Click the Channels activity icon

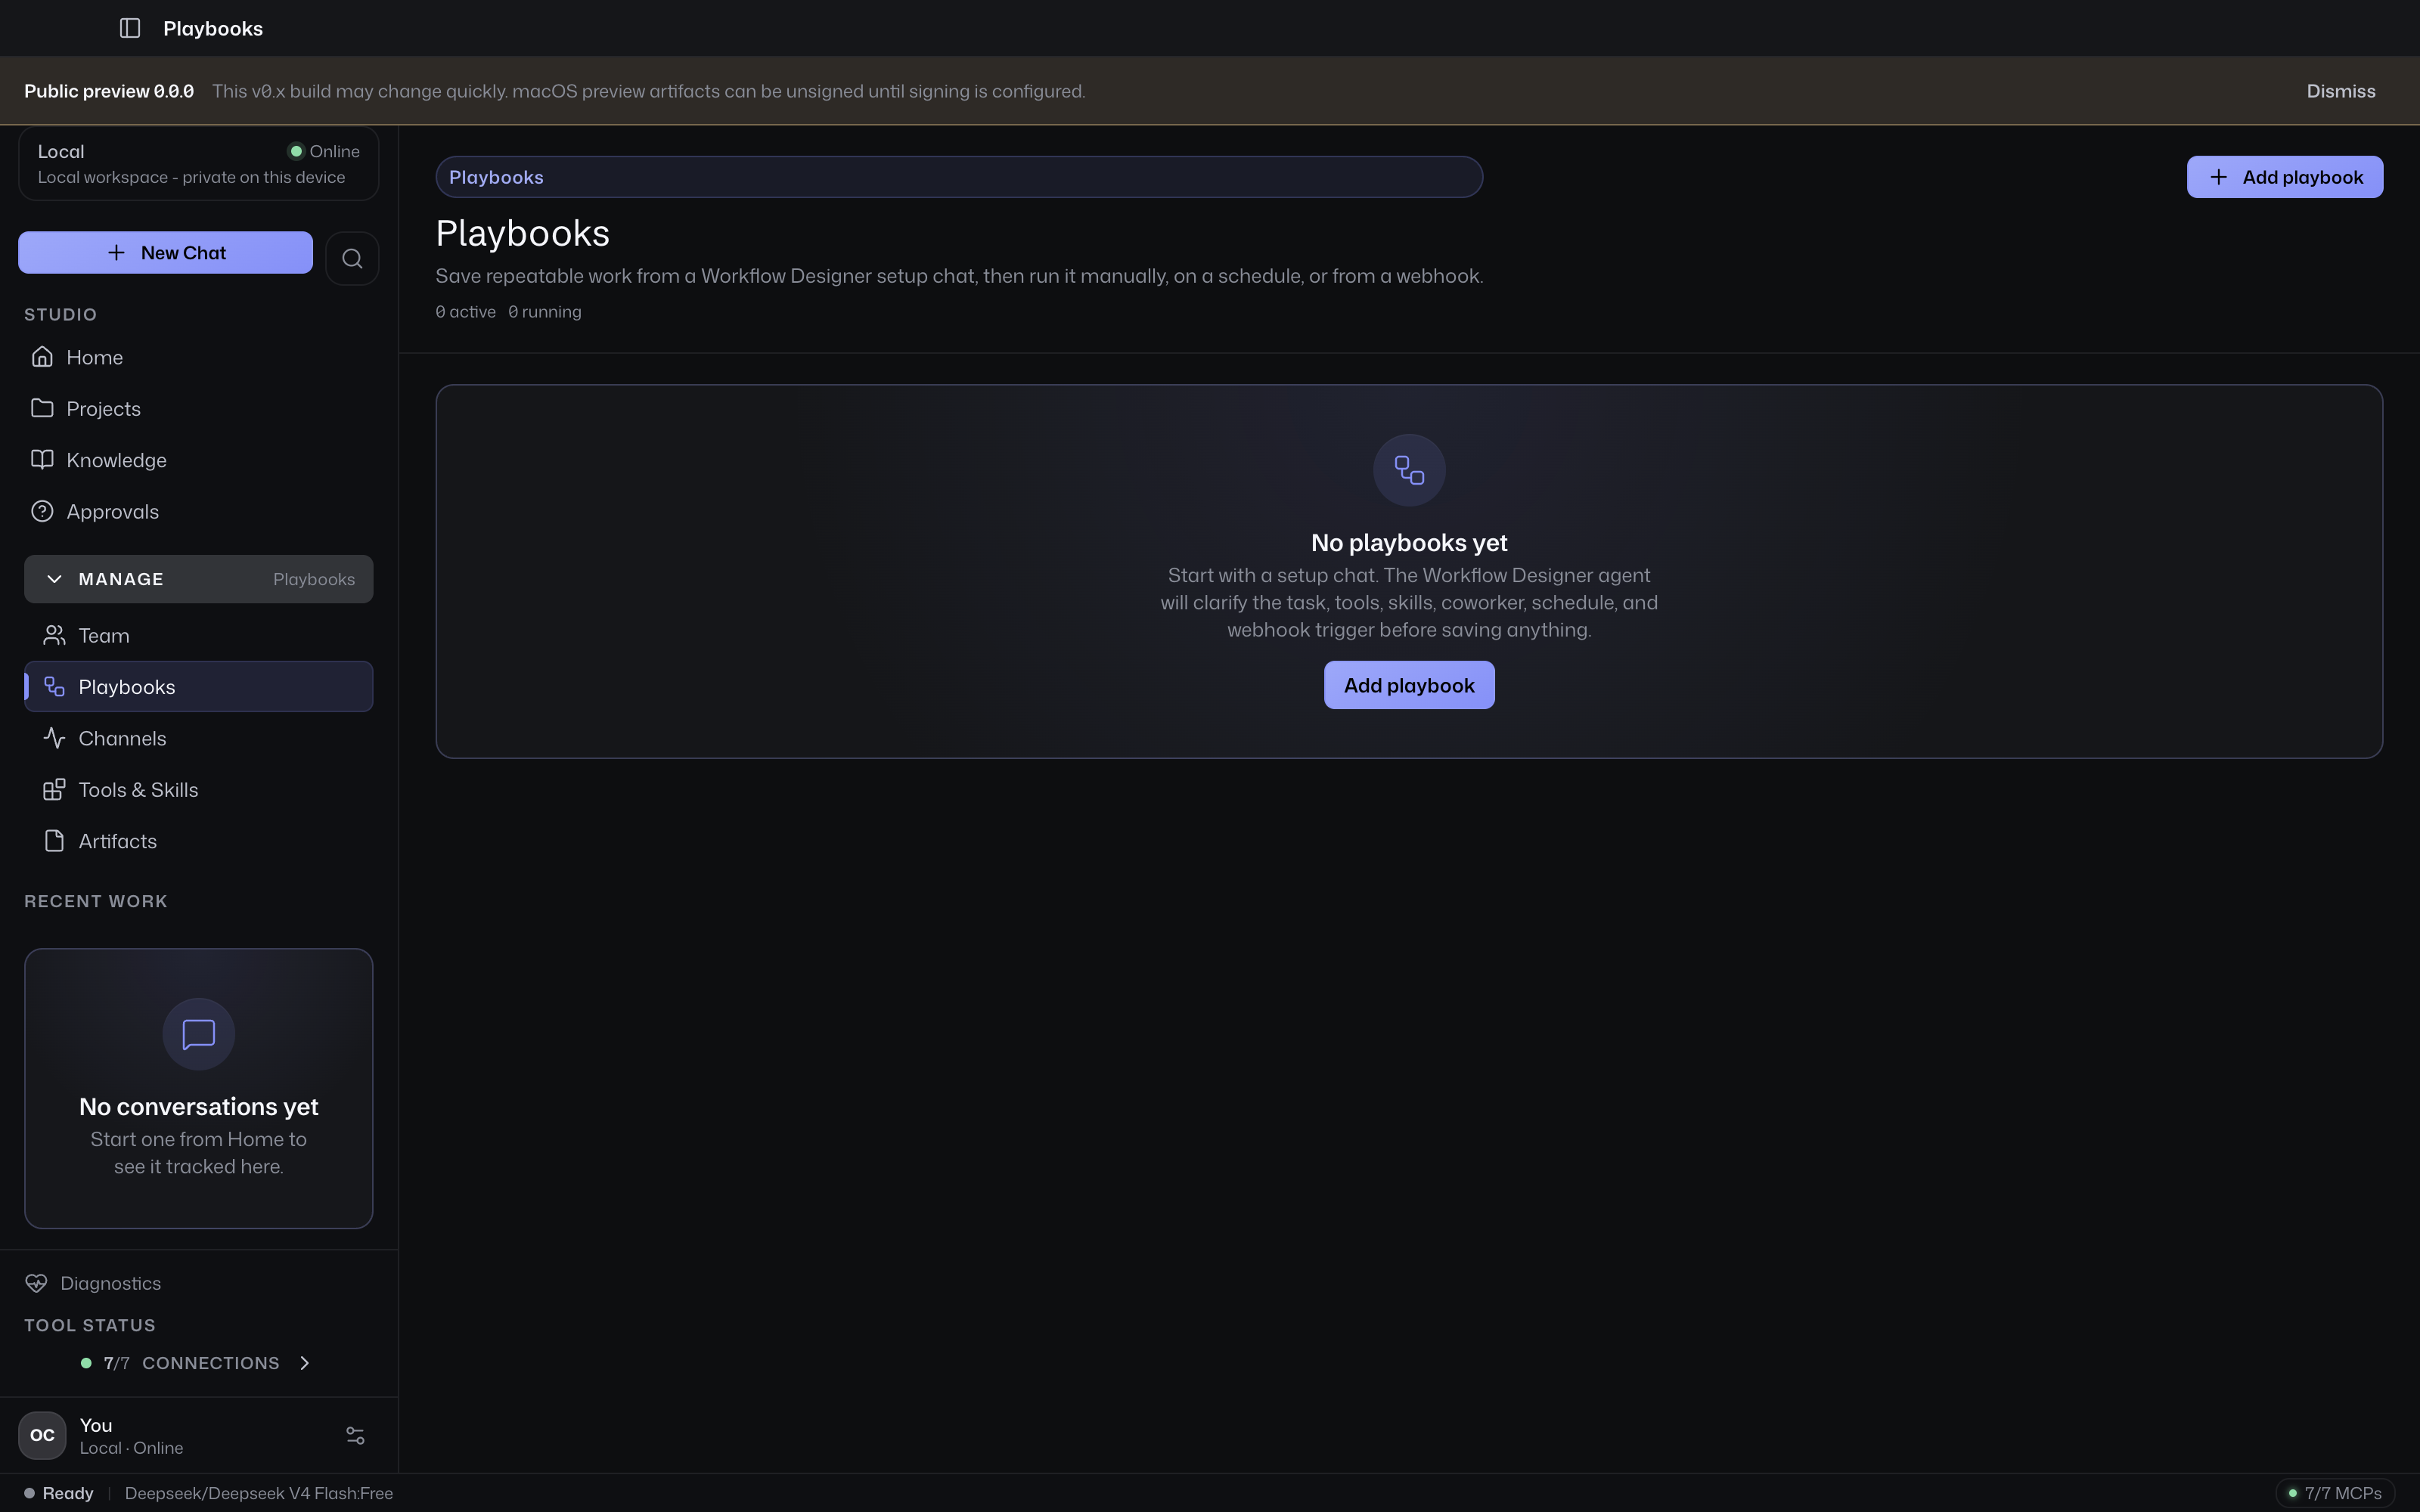54,738
